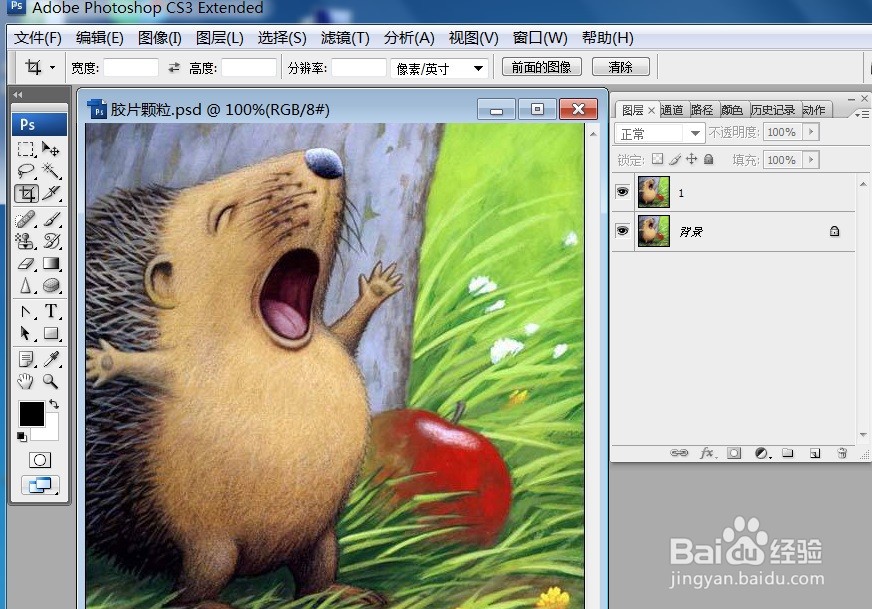Screen dimensions: 872x609
Task: Select the Gradient tool
Action: click(x=51, y=263)
